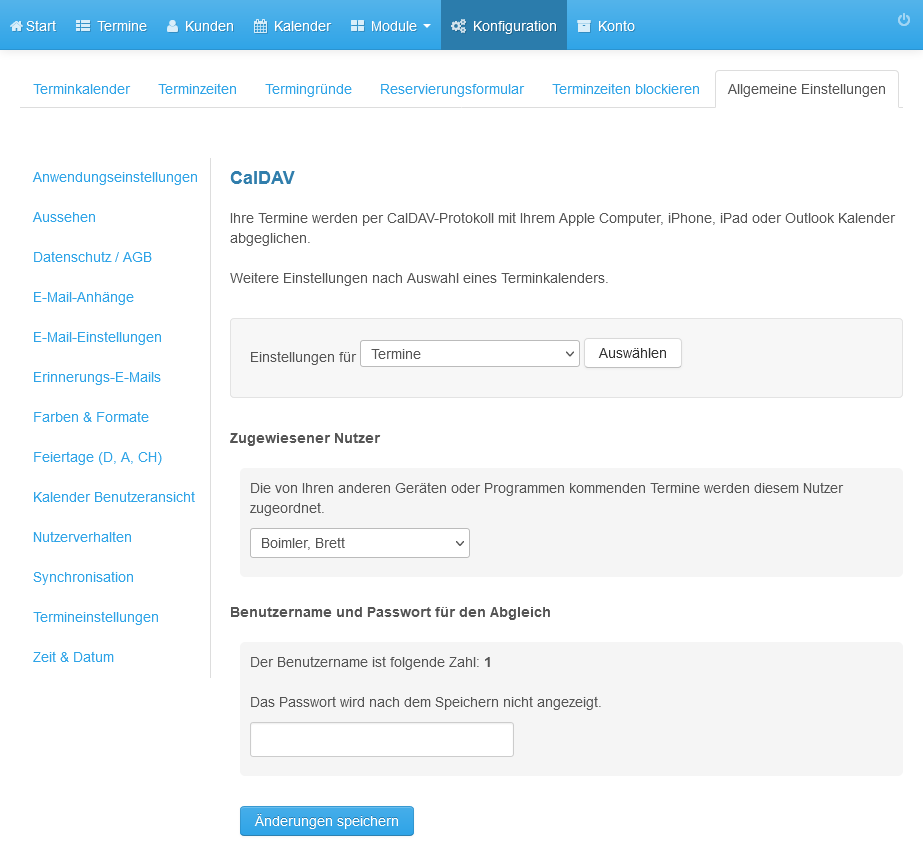This screenshot has width=923, height=848.
Task: Open Datenschutz / AGB link
Action: (92, 257)
